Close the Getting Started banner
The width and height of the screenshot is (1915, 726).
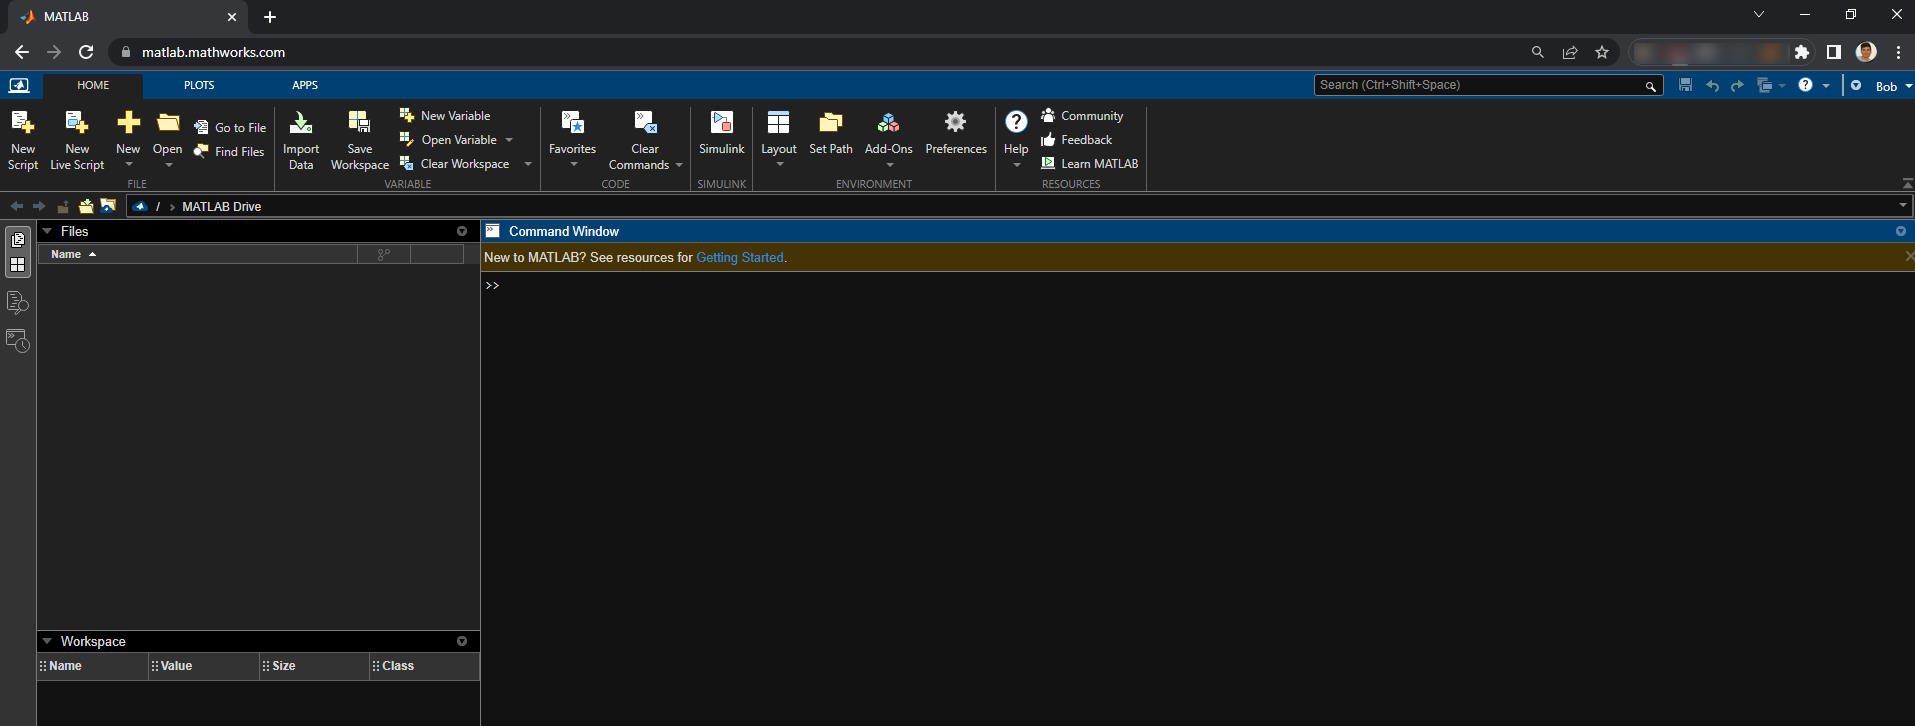(x=1909, y=257)
